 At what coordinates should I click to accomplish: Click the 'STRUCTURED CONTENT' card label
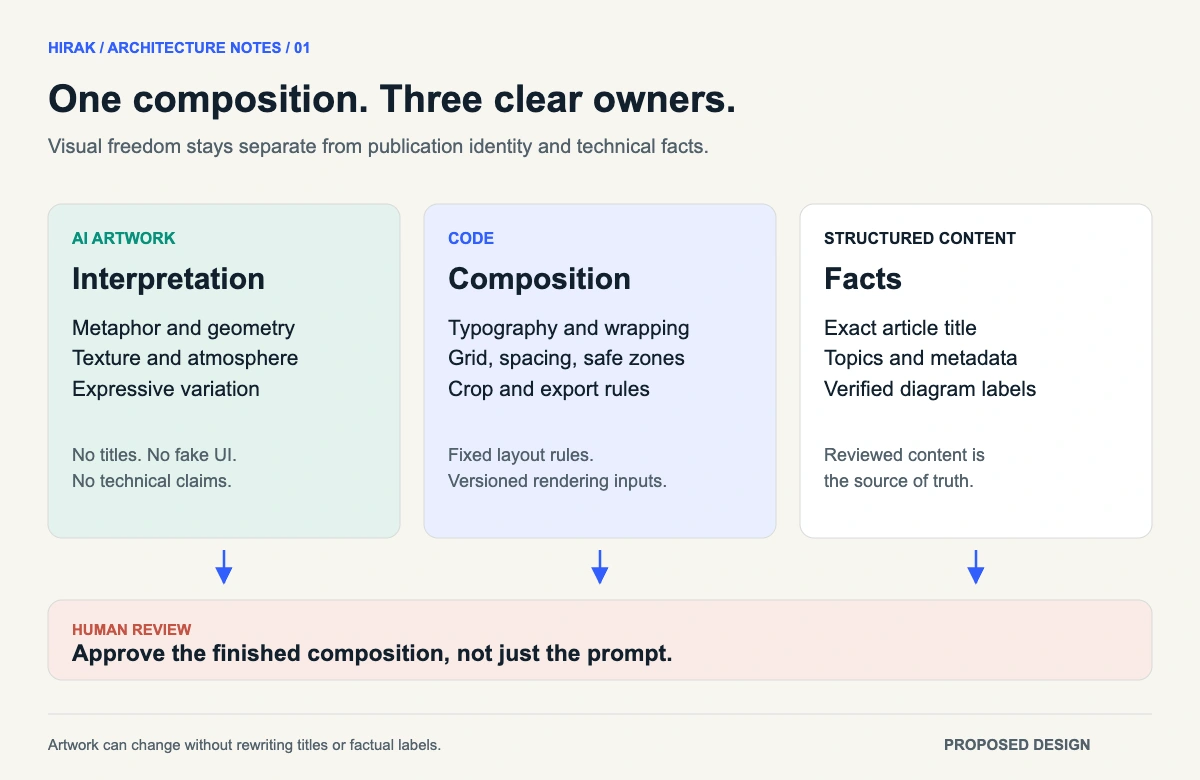tap(920, 239)
